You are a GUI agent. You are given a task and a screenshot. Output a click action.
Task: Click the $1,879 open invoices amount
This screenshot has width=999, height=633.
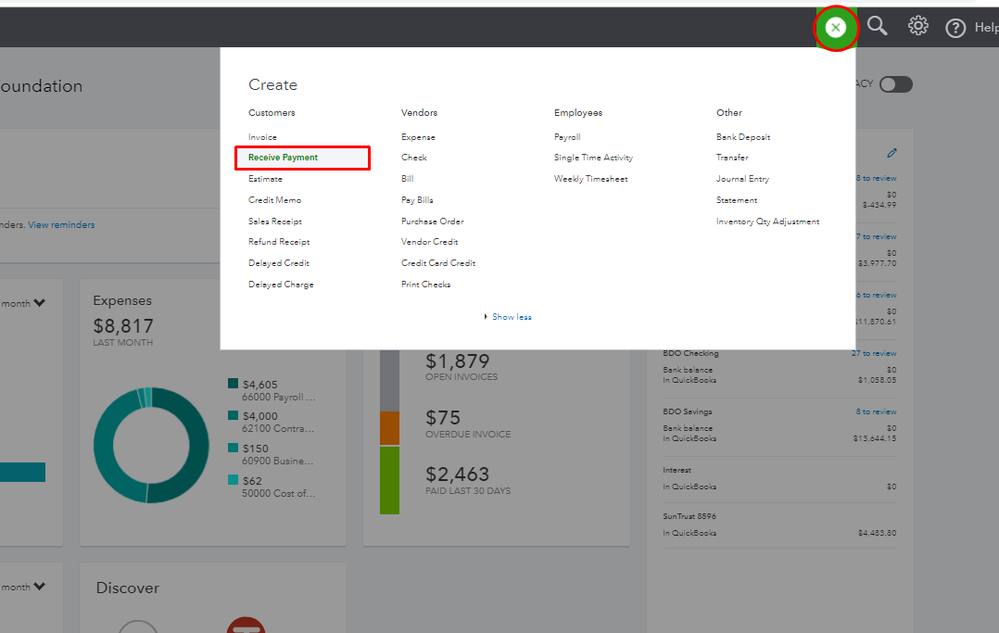[x=457, y=361]
